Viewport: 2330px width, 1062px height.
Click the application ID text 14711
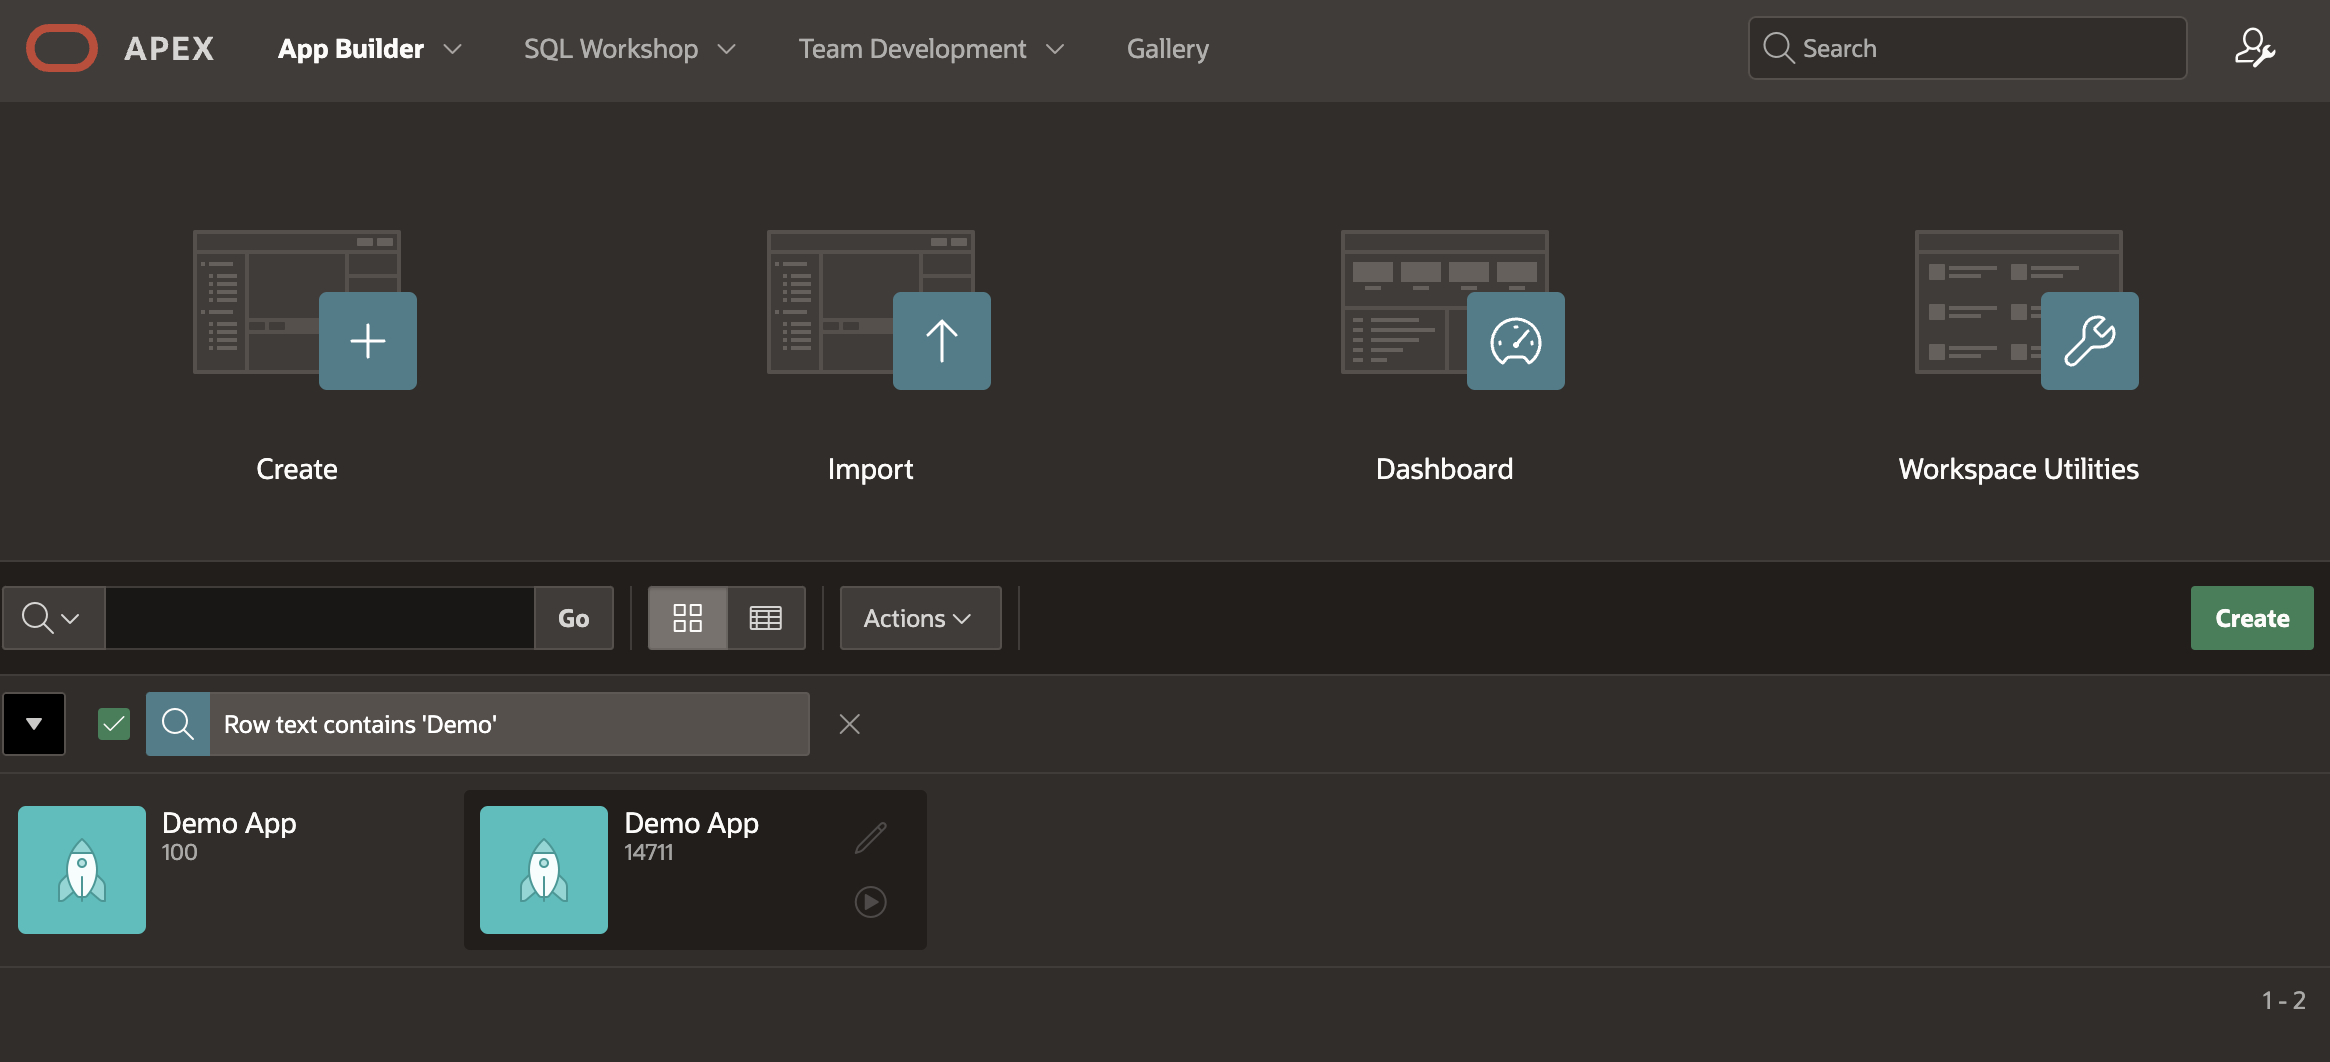pyautogui.click(x=649, y=852)
